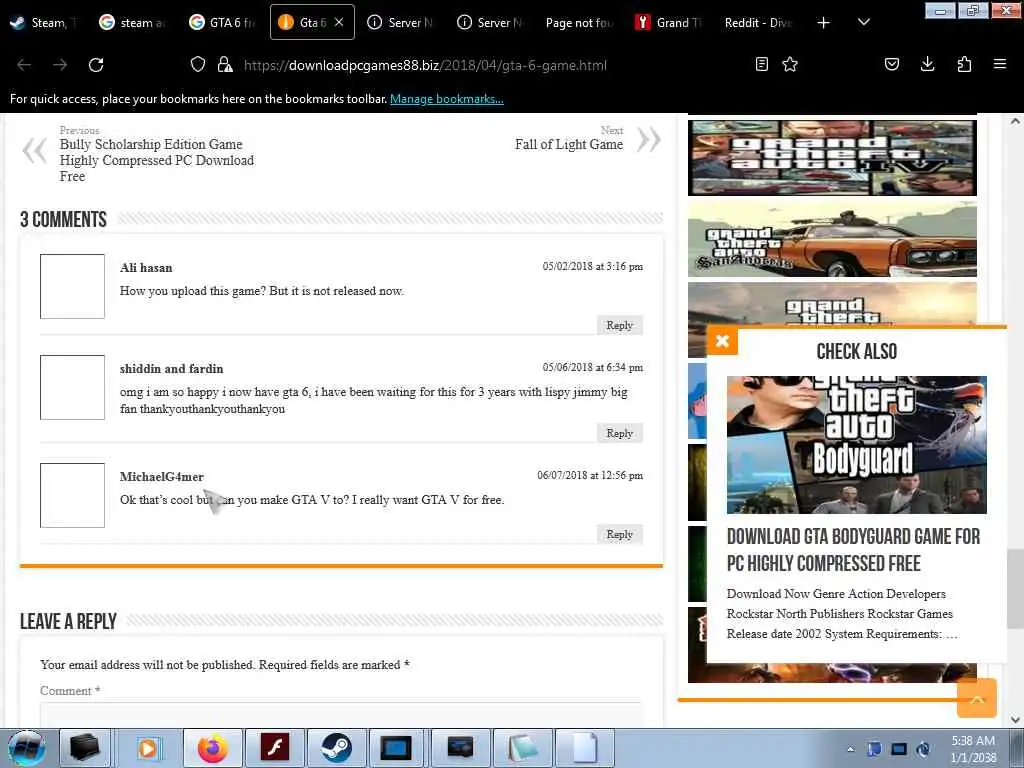Open Firefox from the taskbar
Image resolution: width=1024 pixels, height=768 pixels.
(212, 748)
